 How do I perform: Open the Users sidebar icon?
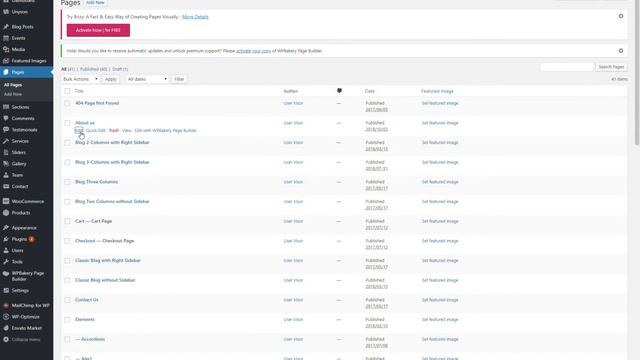point(6,250)
